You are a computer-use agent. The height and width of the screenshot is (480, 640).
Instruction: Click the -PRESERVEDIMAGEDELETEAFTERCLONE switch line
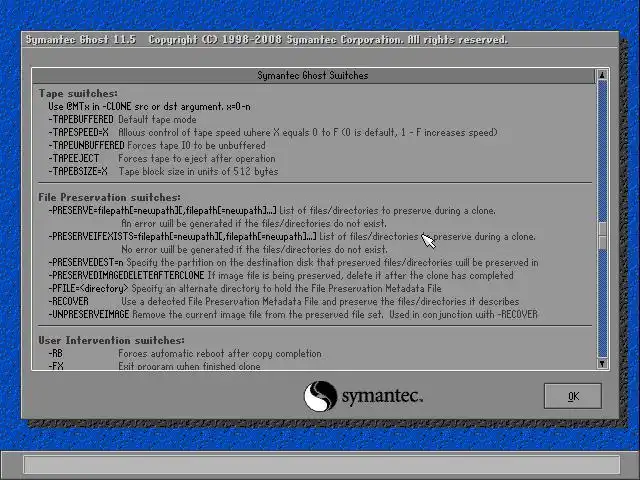coord(281,276)
